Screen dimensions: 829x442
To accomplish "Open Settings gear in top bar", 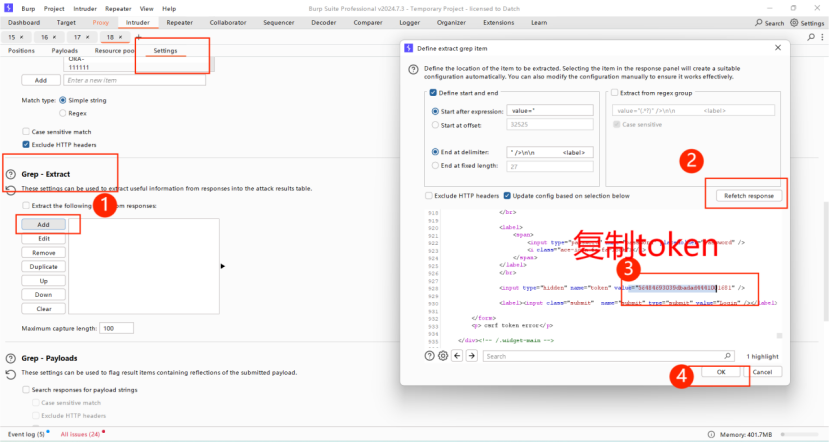I will (794, 23).
